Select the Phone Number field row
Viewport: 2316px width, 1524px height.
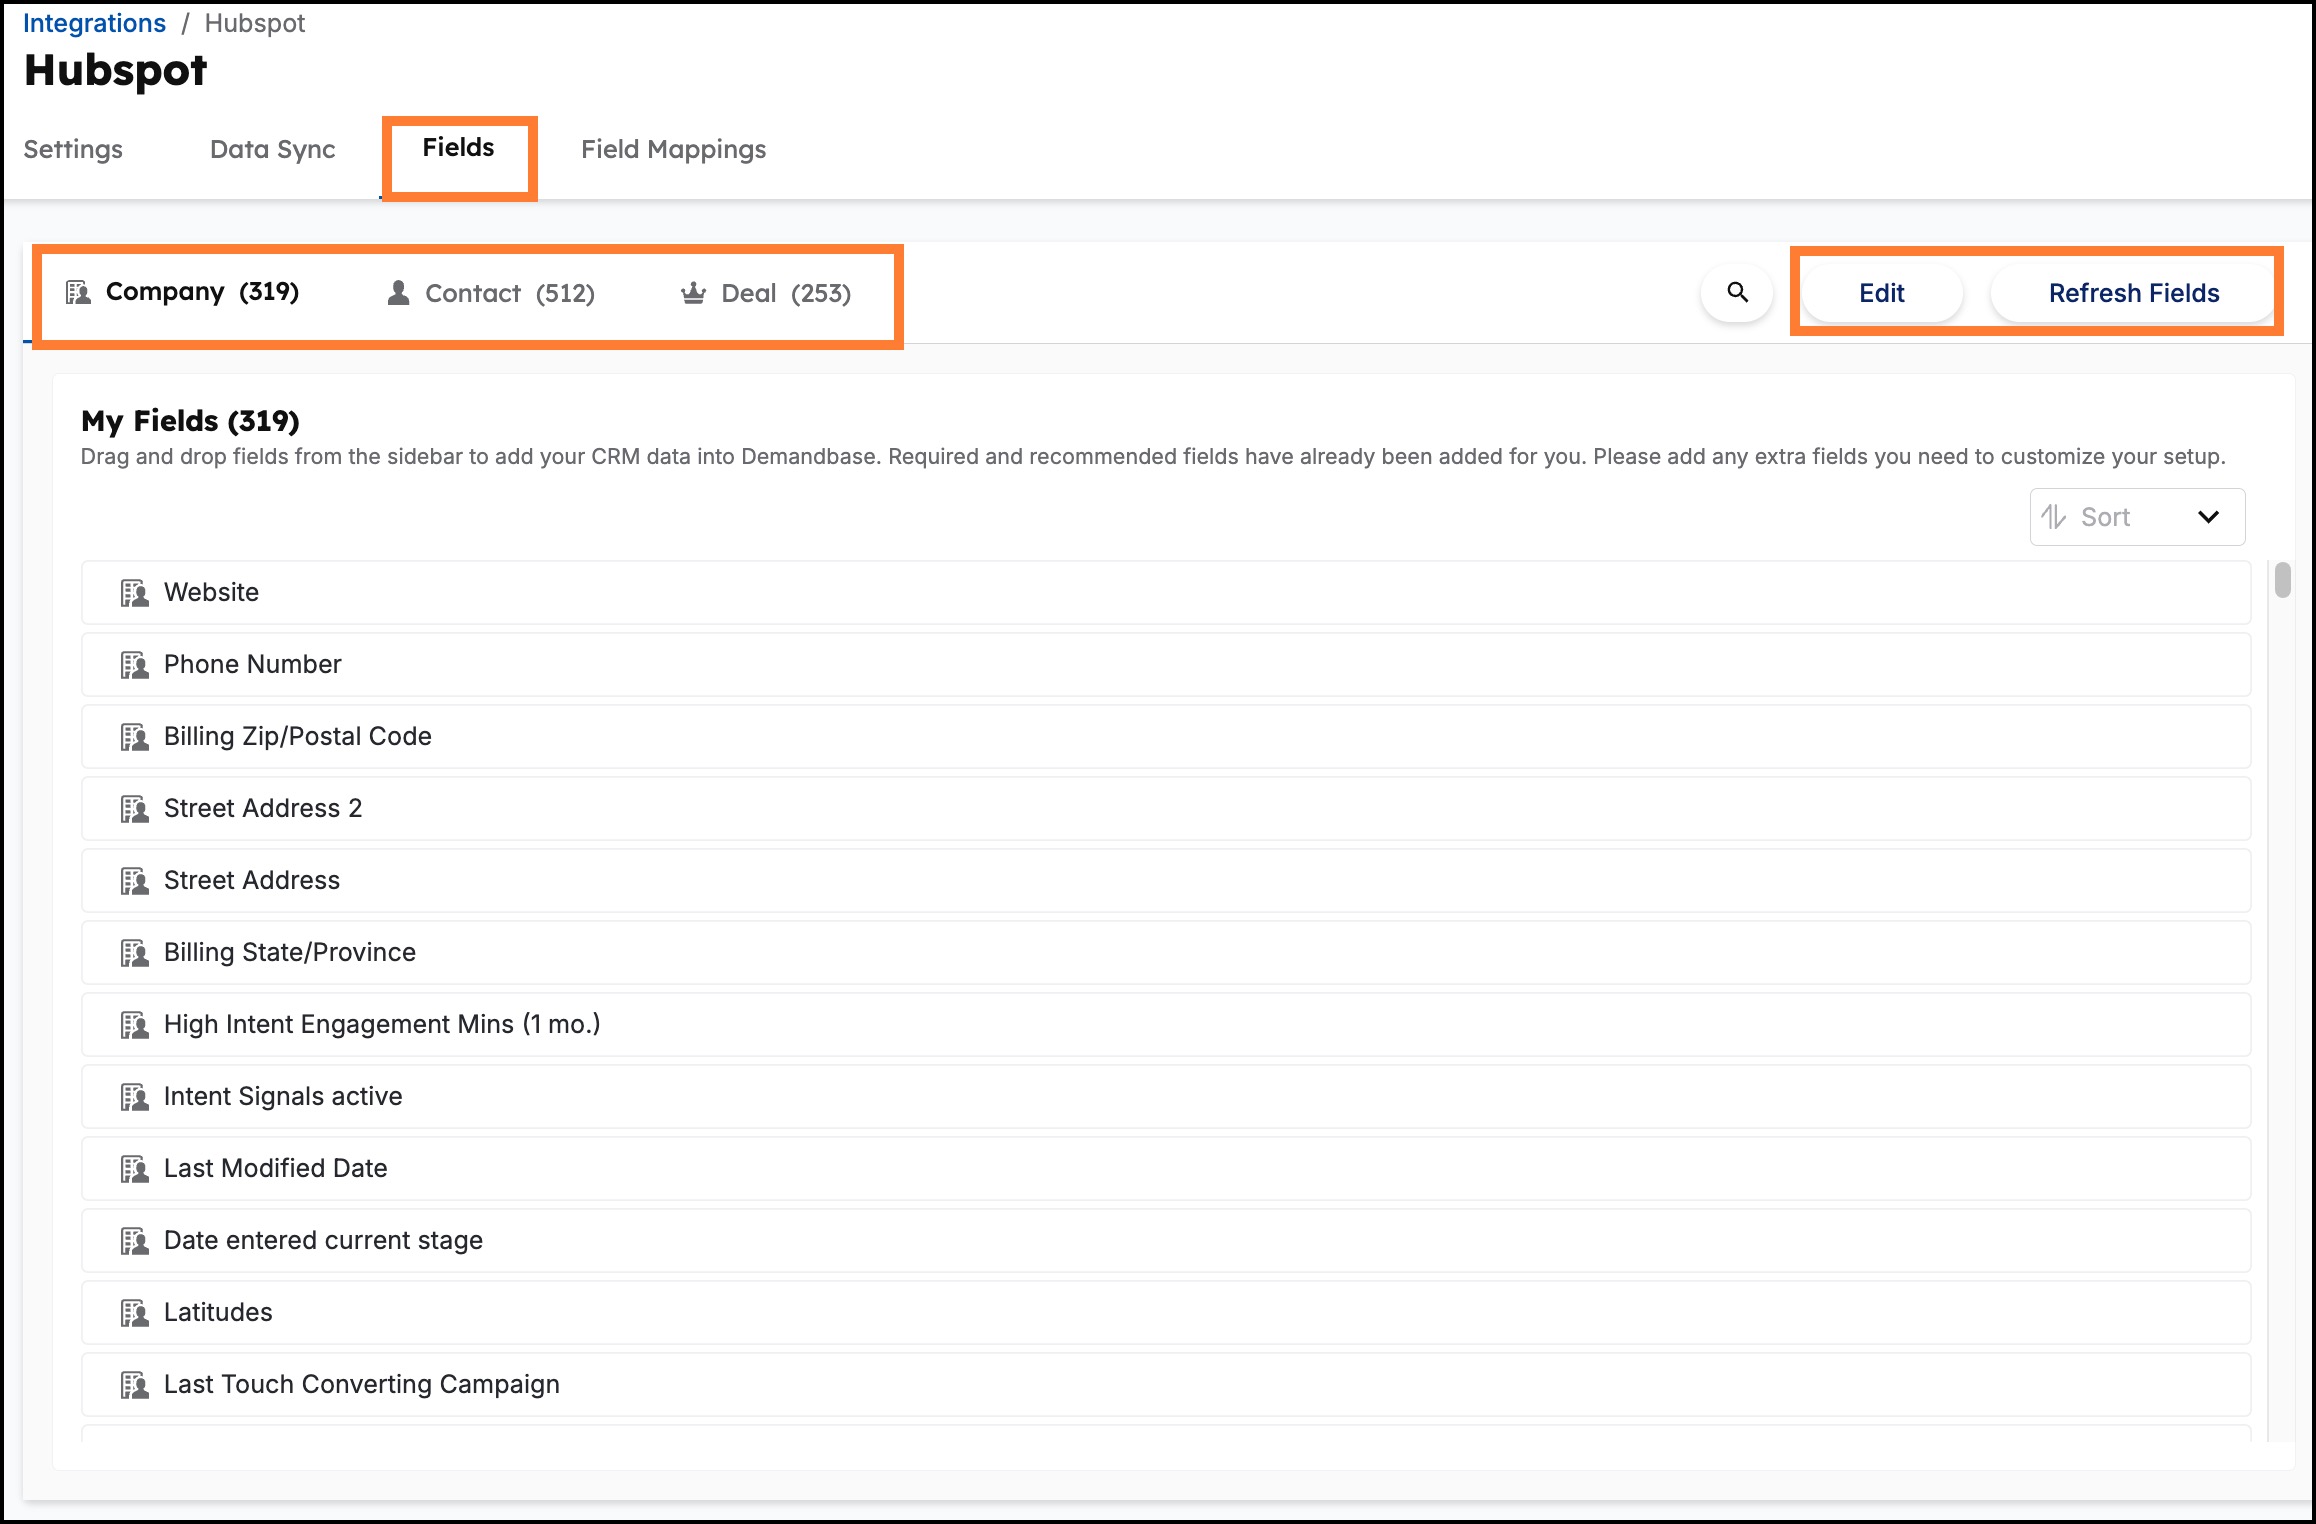[1166, 665]
